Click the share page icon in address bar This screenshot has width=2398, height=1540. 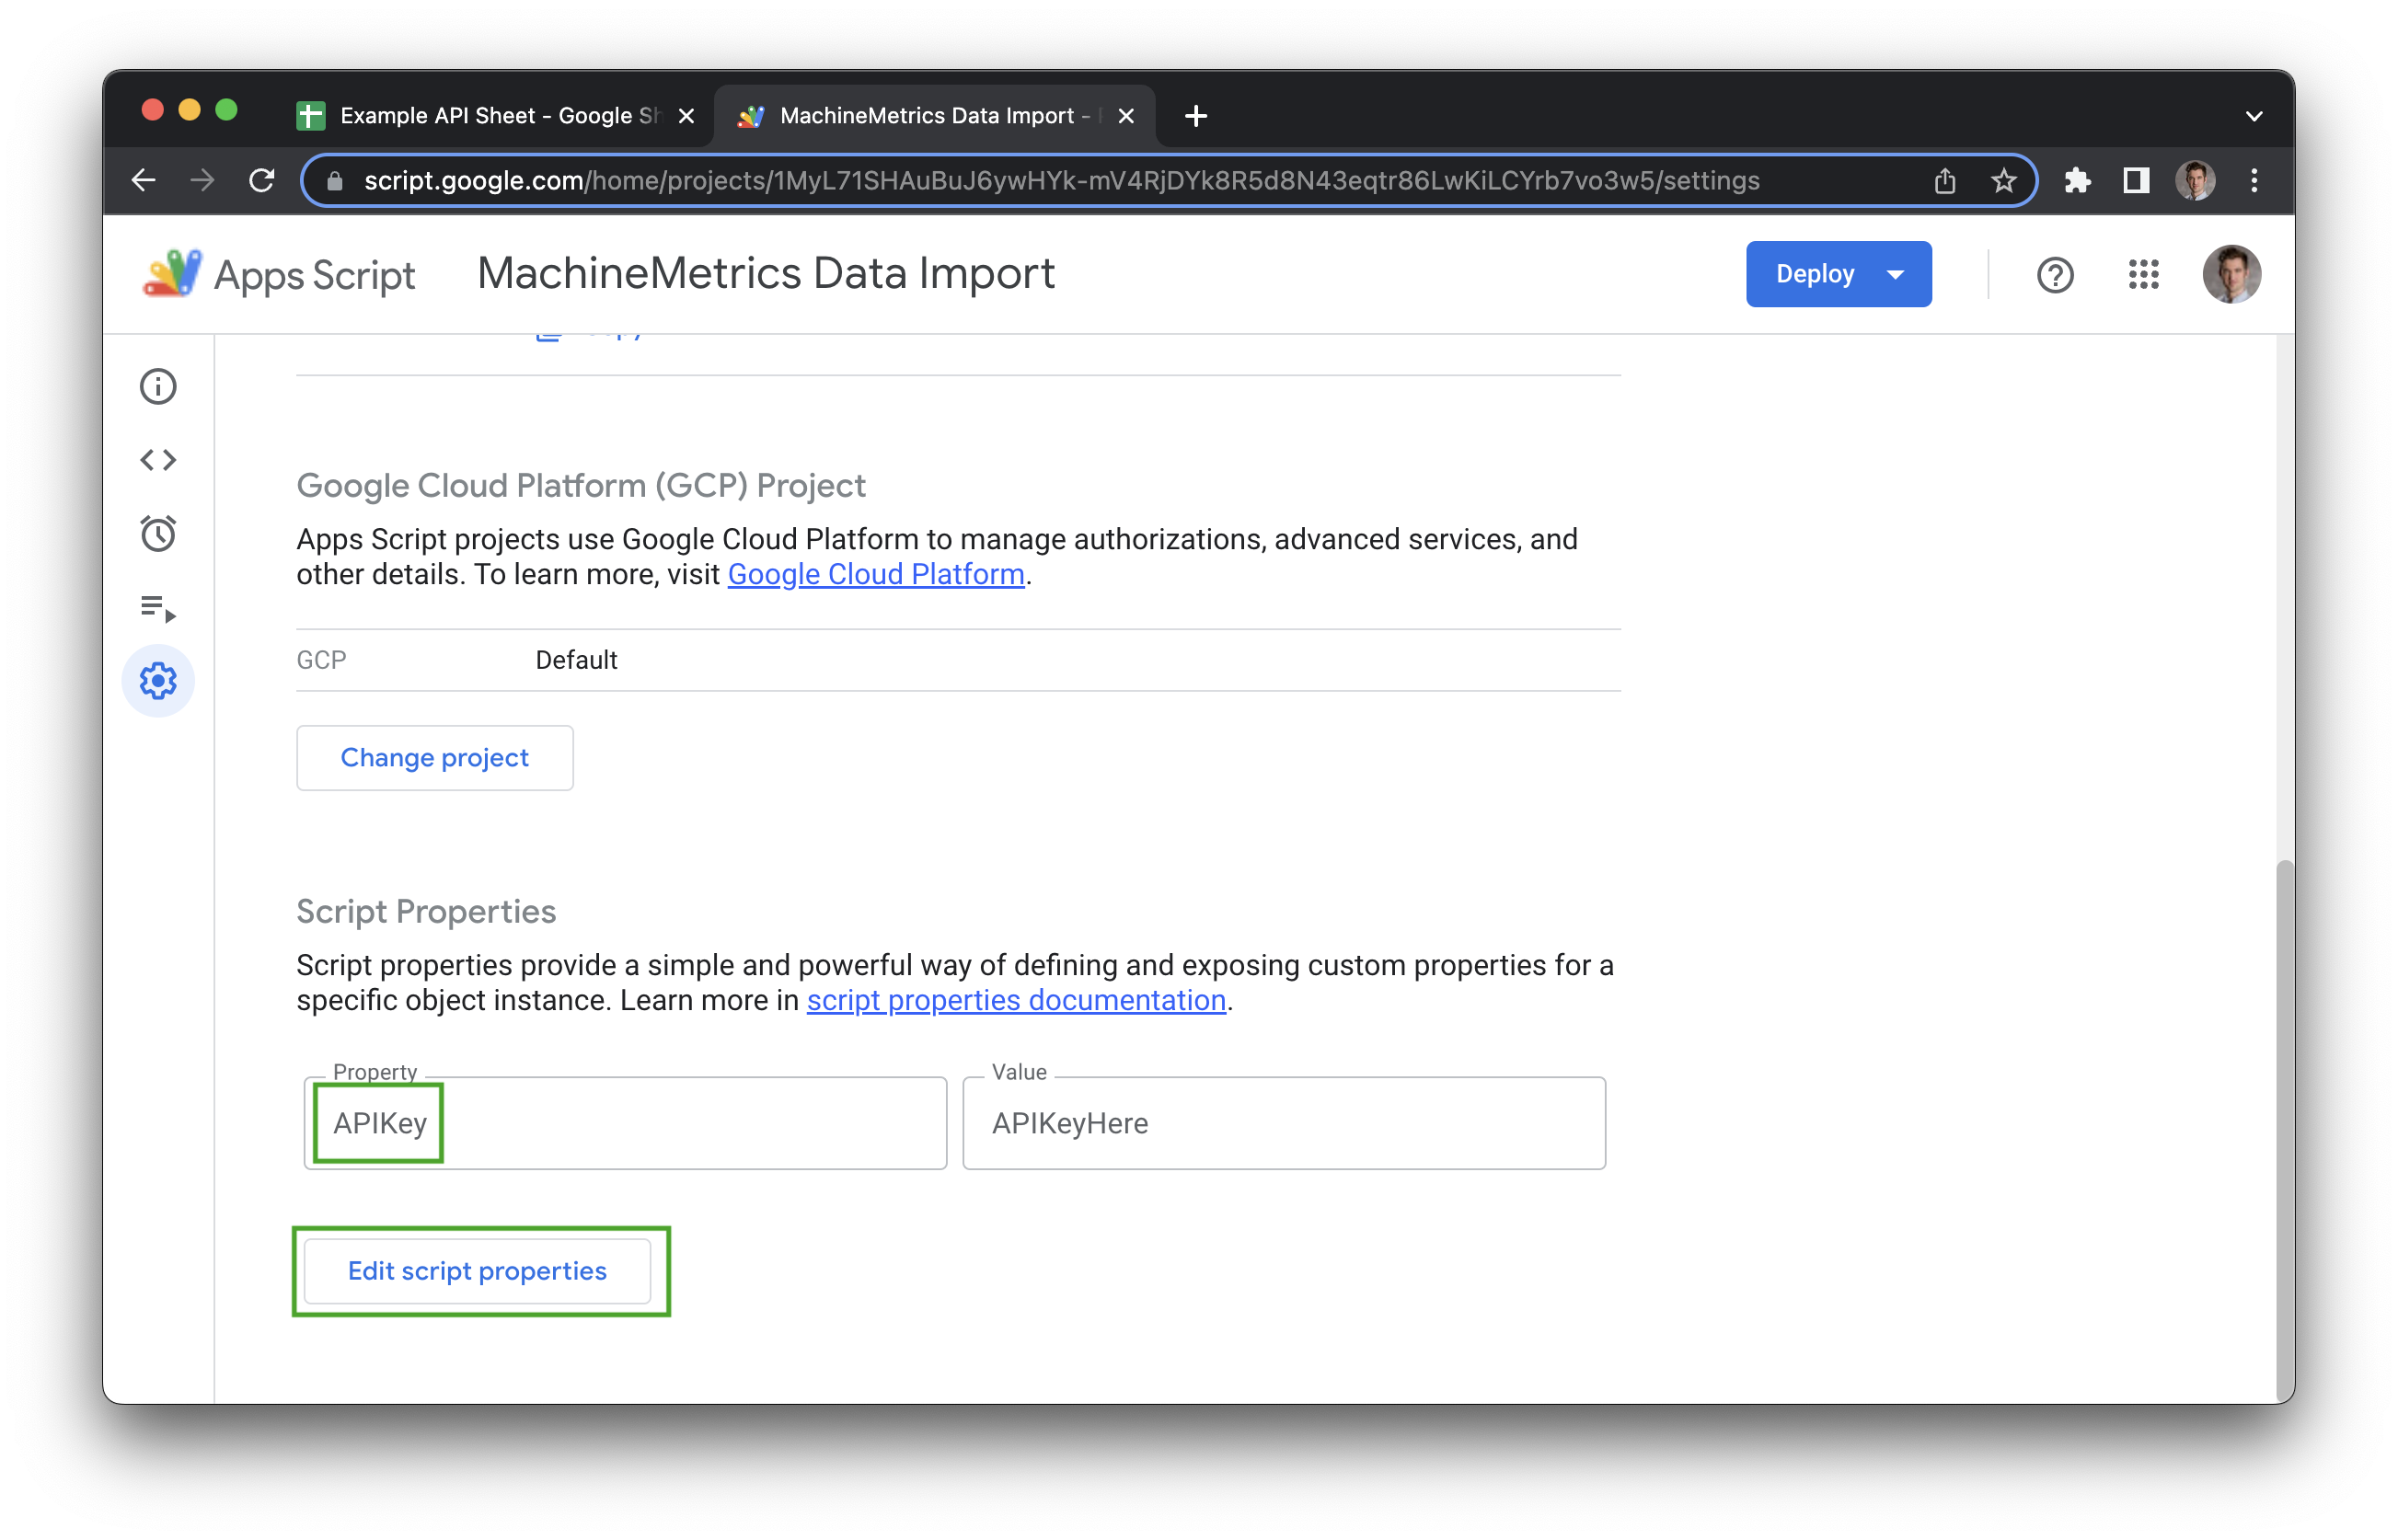(x=1945, y=181)
